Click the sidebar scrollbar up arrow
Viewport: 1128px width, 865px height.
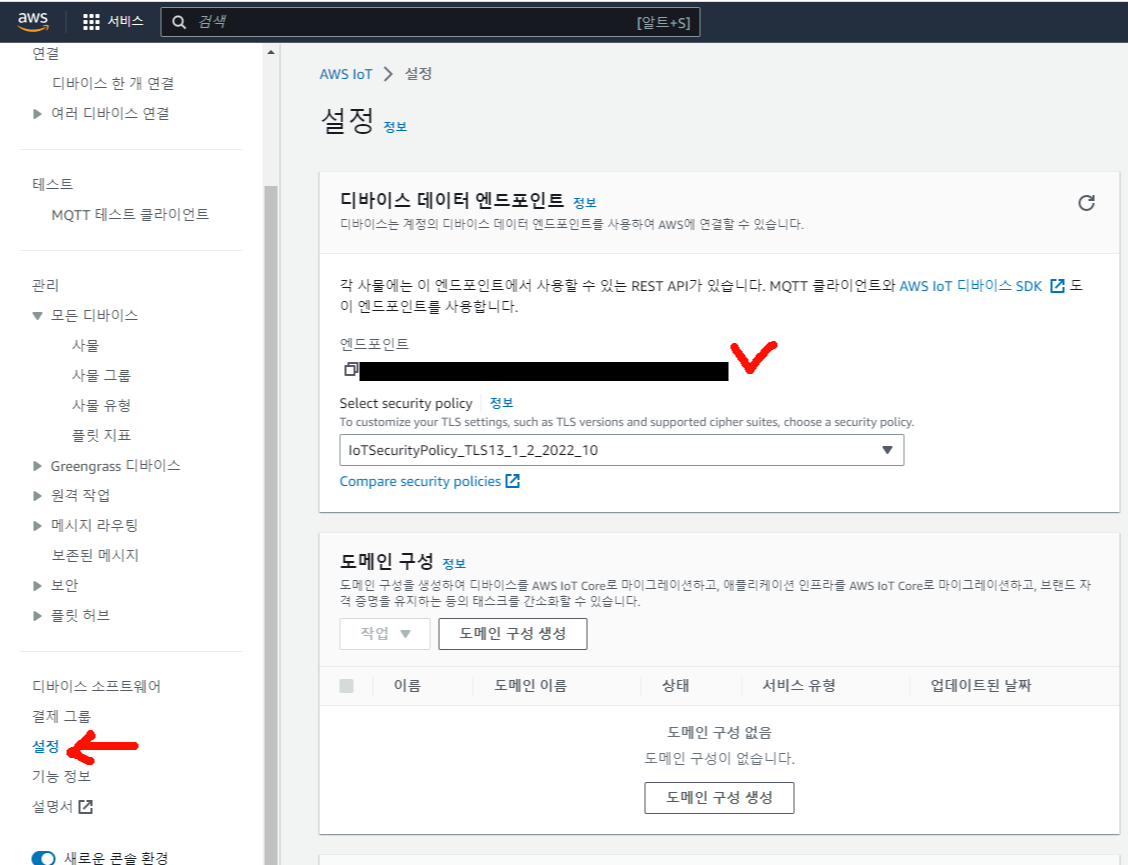point(270,53)
